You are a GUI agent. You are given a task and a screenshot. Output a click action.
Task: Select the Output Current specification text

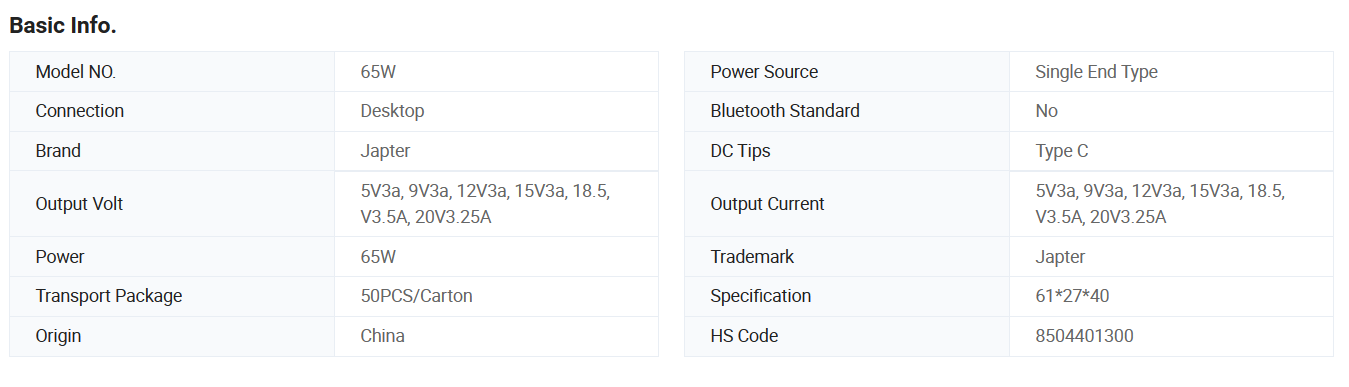(1160, 204)
